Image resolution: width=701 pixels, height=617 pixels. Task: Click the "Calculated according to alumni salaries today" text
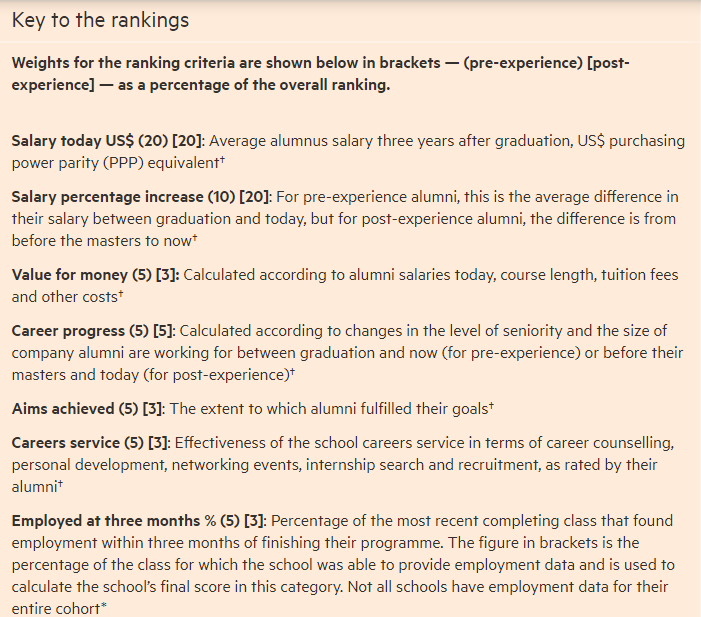pyautogui.click(x=339, y=275)
